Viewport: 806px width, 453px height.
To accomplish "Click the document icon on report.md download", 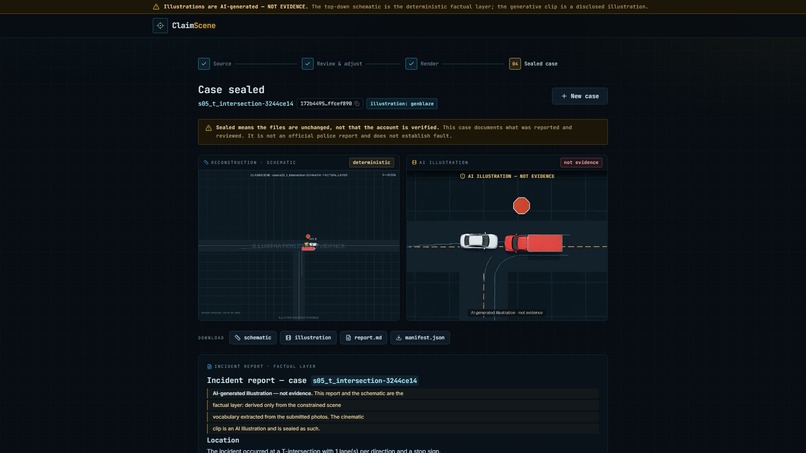I will coord(348,338).
